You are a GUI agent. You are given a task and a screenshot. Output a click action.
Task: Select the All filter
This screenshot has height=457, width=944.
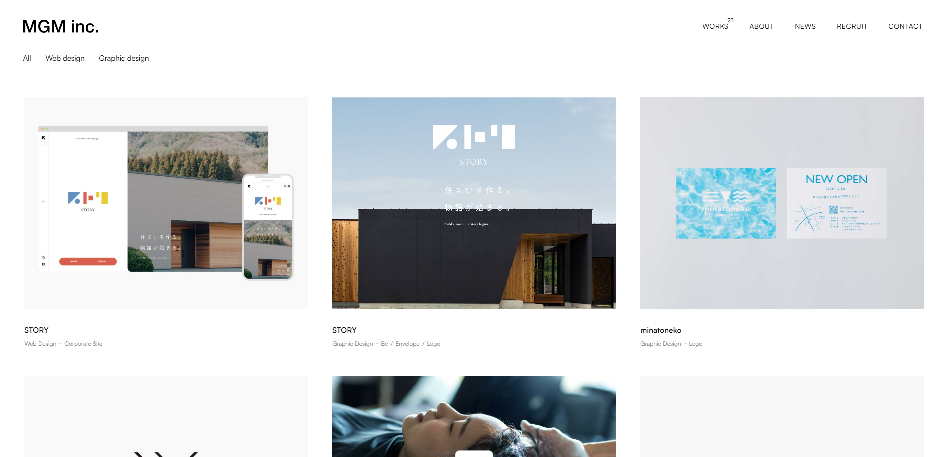pos(27,58)
